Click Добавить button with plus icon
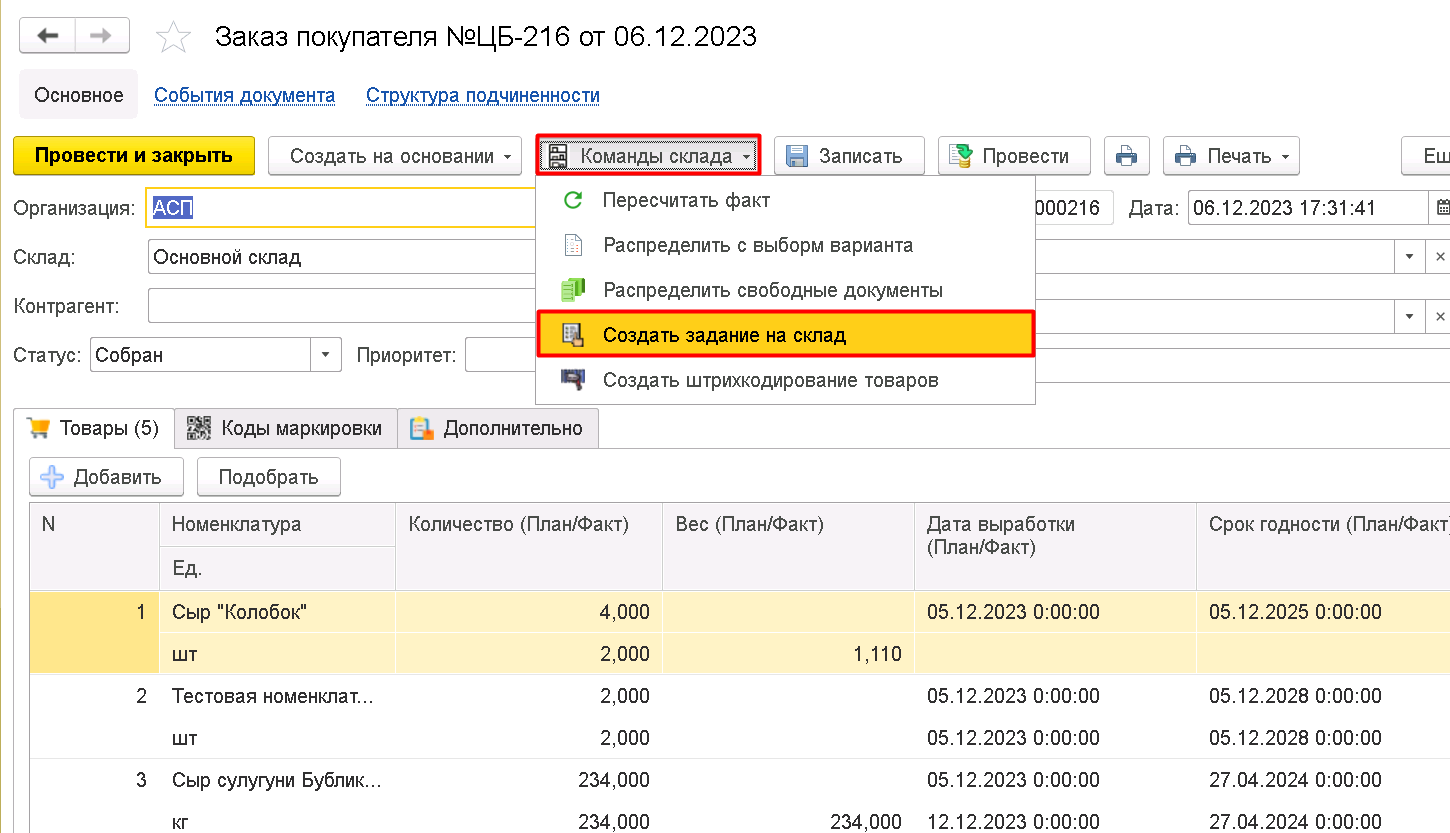This screenshot has height=833, width=1450. pos(106,477)
